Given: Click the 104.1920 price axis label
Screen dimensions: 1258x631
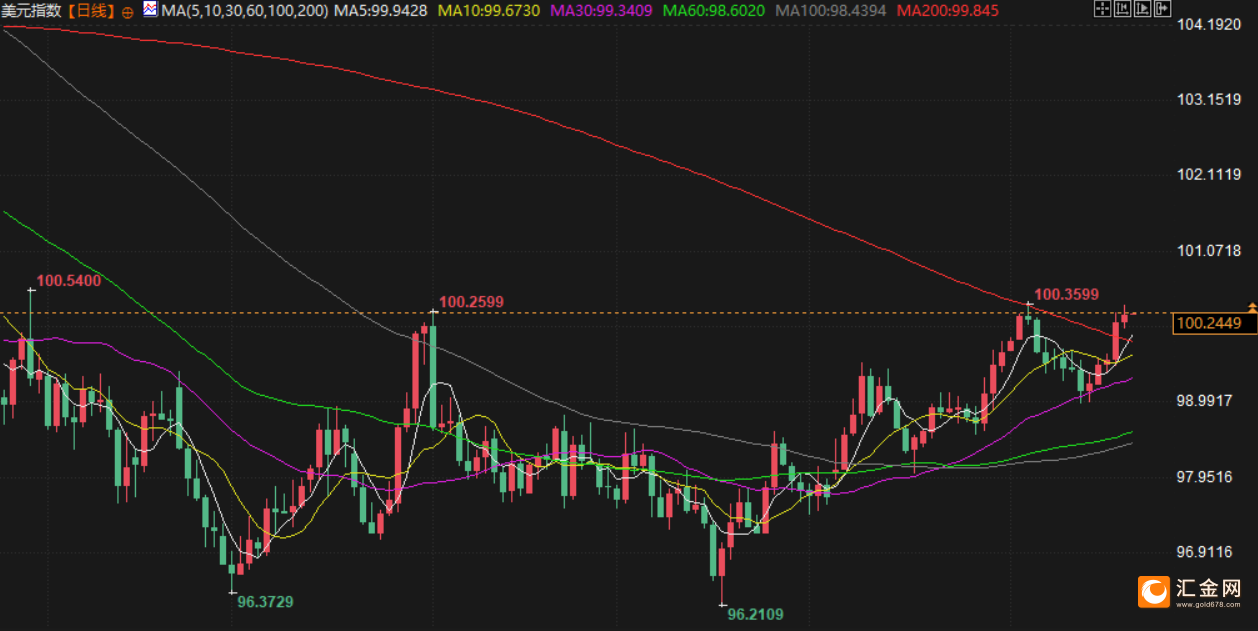Looking at the screenshot, I should pyautogui.click(x=1210, y=25).
